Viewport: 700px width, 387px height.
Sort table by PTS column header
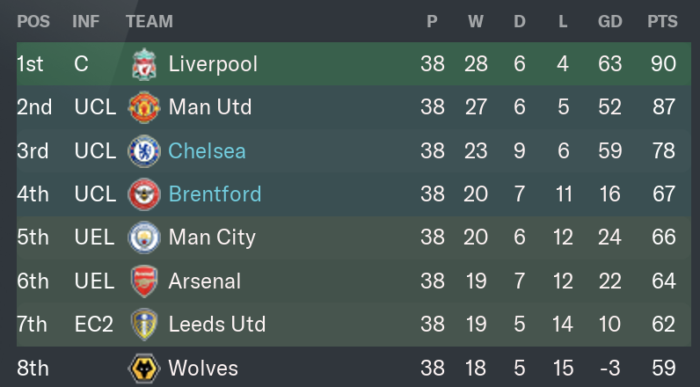[662, 21]
